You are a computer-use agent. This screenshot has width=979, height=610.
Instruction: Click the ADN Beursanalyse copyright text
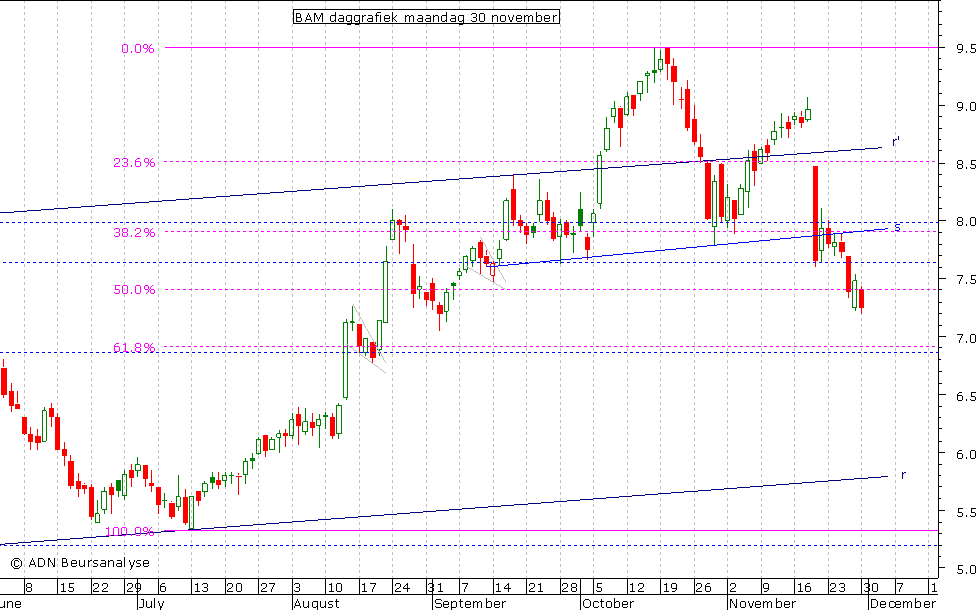point(80,563)
